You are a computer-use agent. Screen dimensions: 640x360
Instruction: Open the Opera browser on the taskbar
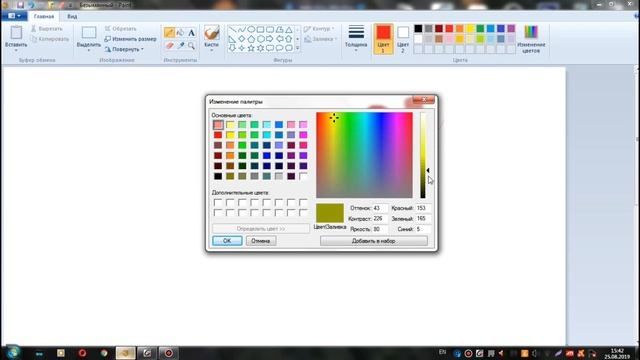click(82, 353)
